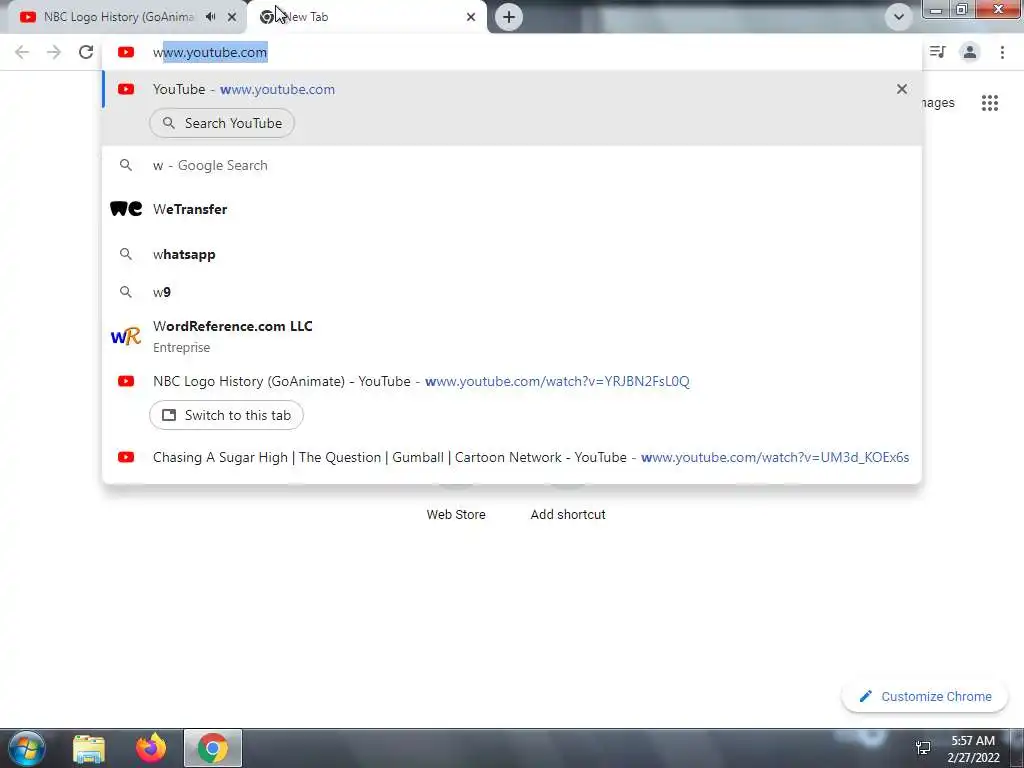The width and height of the screenshot is (1024, 768).
Task: Open the Google apps grid icon
Action: 989,103
